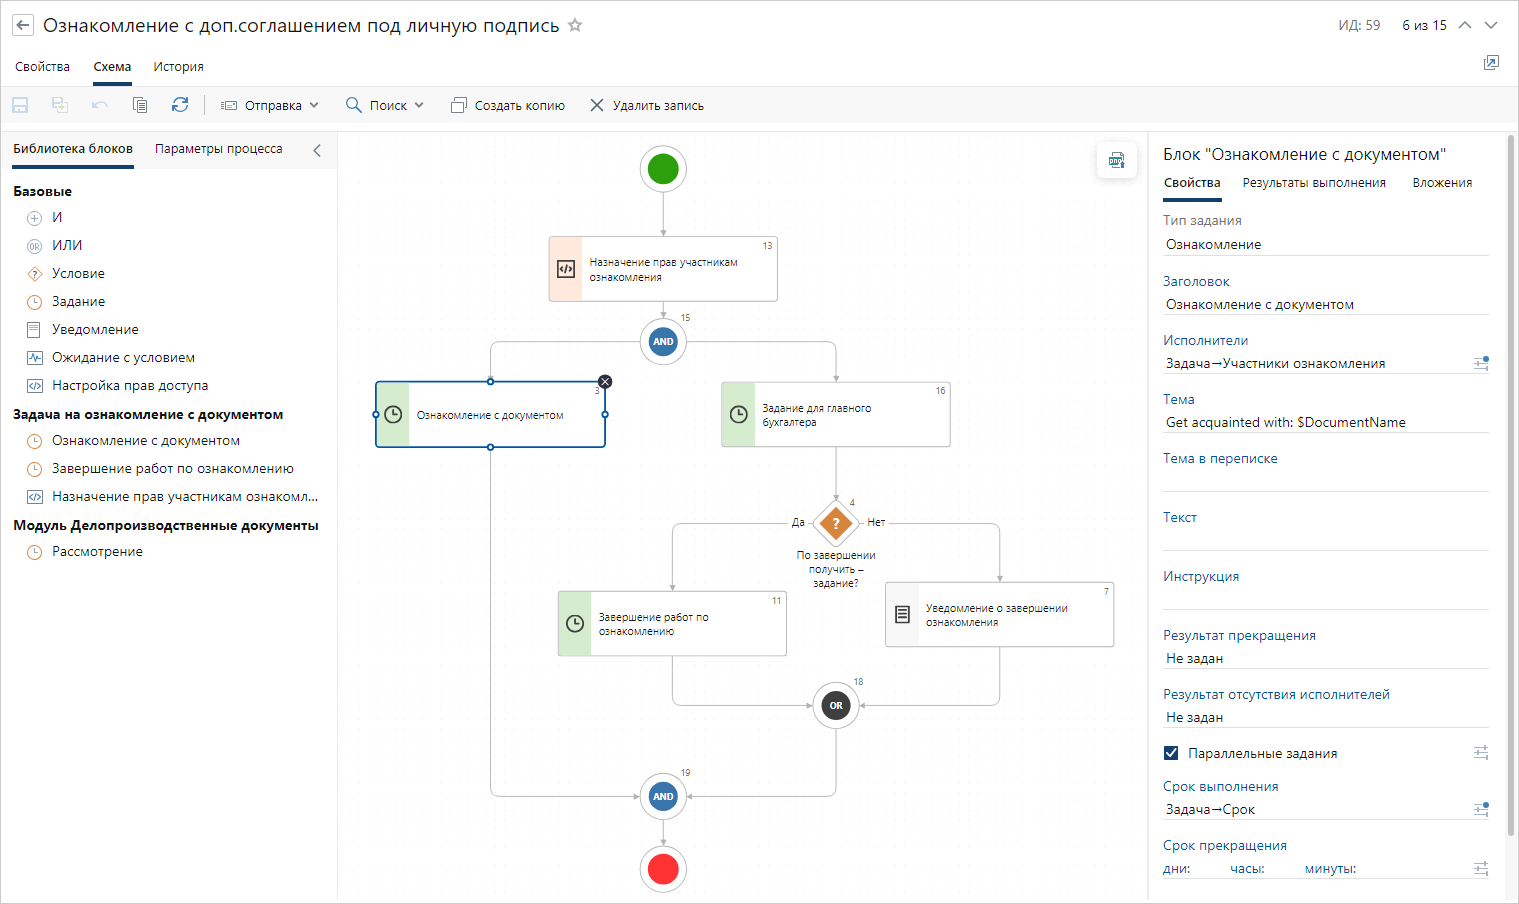Click Создать копию button
1519x904 pixels.
(x=508, y=105)
